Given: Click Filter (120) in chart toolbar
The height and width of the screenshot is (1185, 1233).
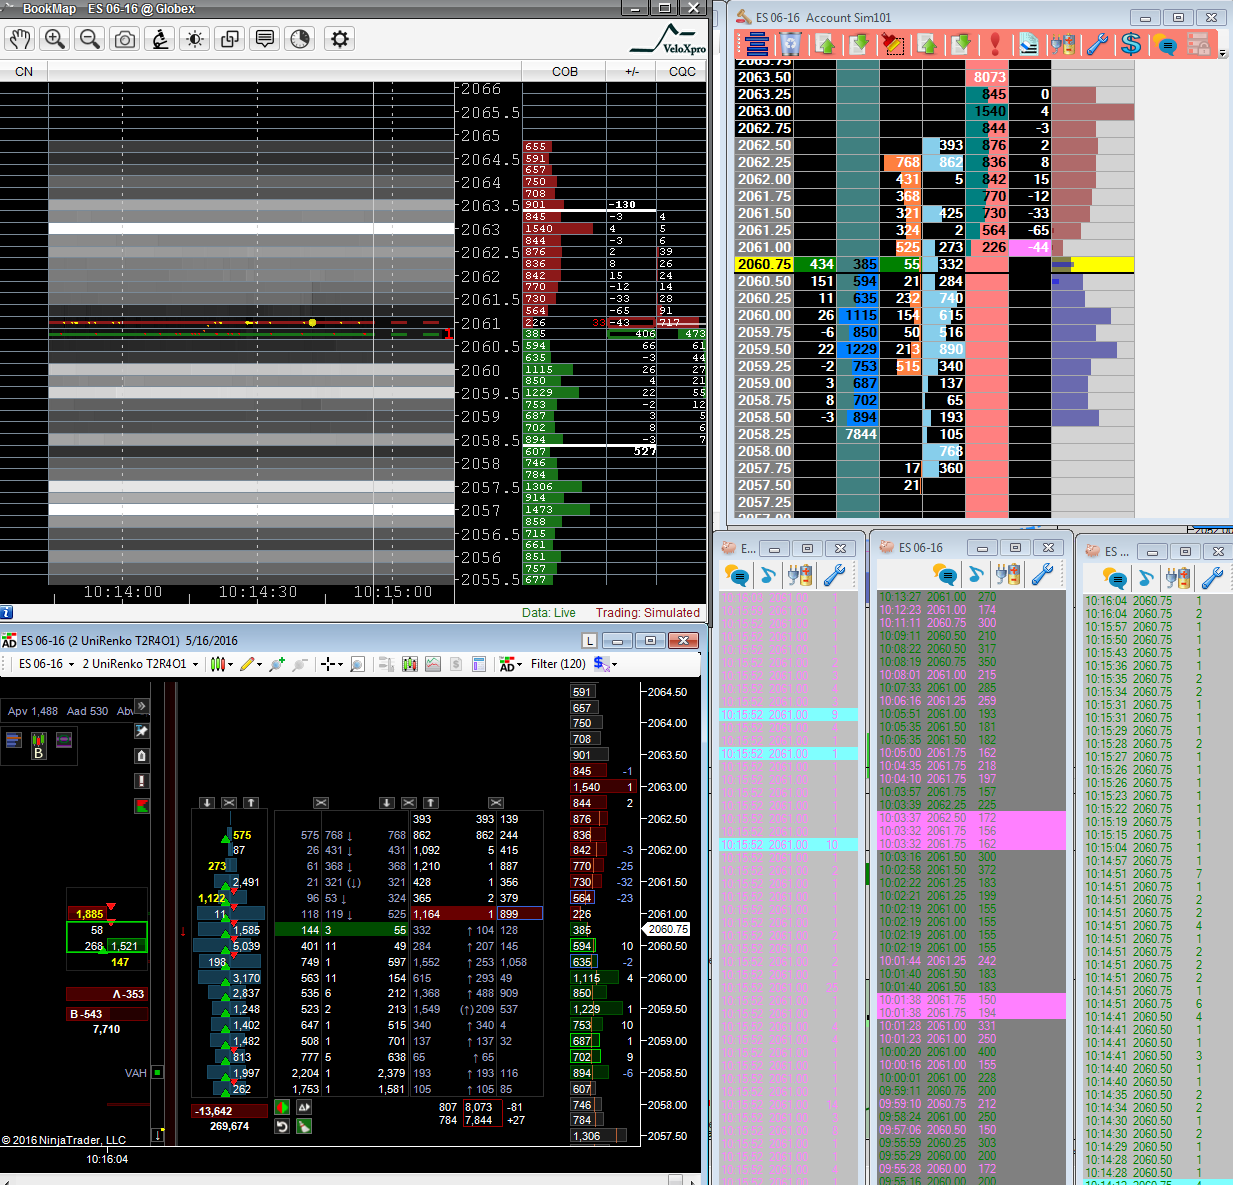Looking at the screenshot, I should pos(558,664).
